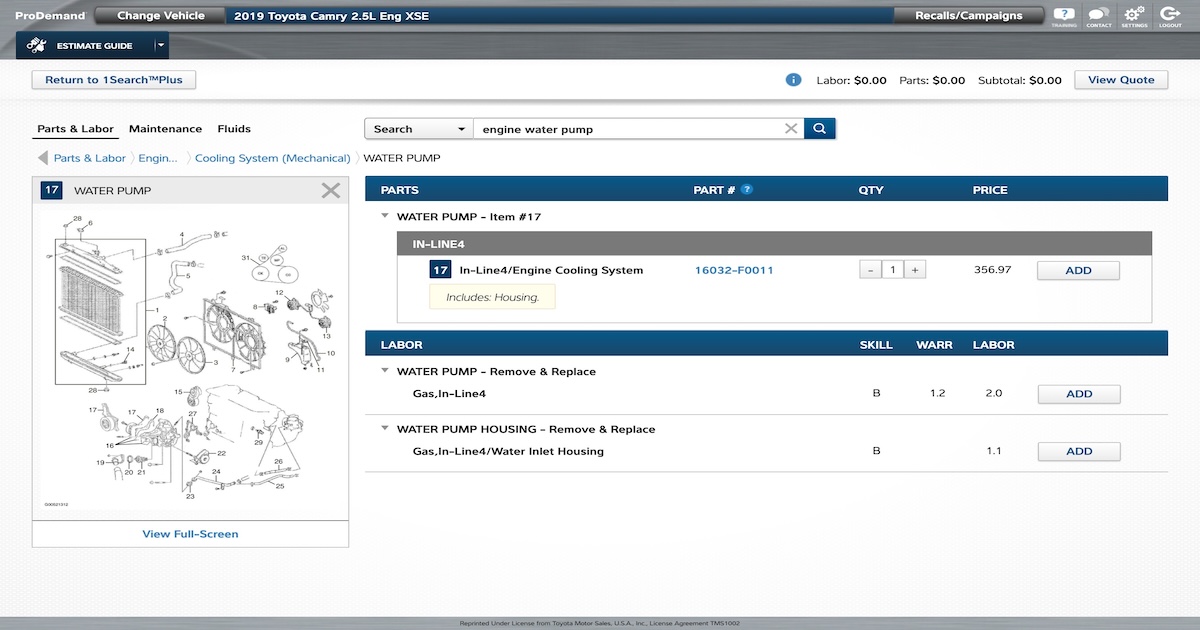
Task: Select the Parts & Labor tab
Action: (x=76, y=129)
